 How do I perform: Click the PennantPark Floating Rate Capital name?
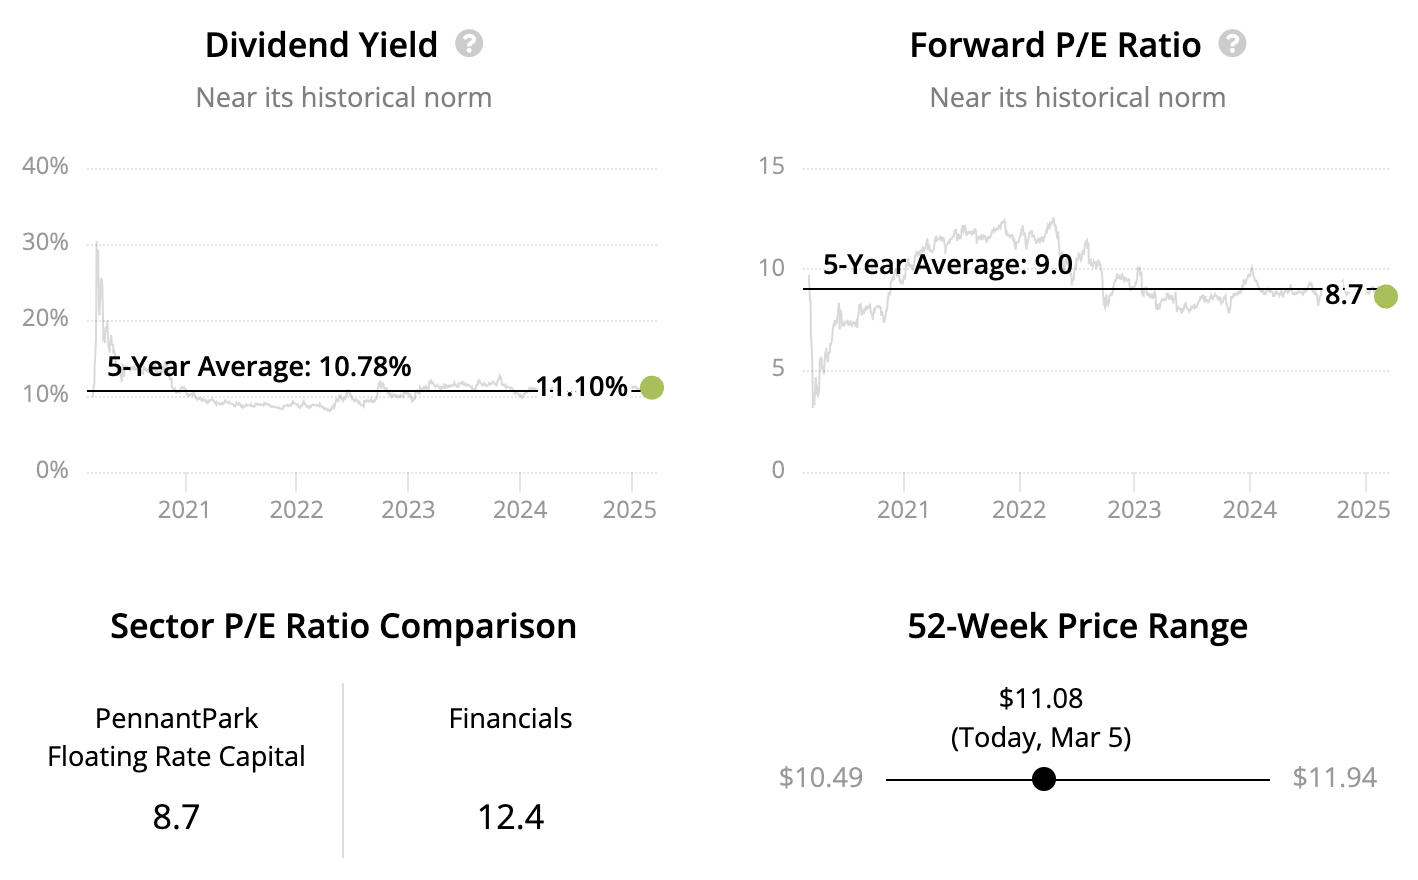coord(176,737)
